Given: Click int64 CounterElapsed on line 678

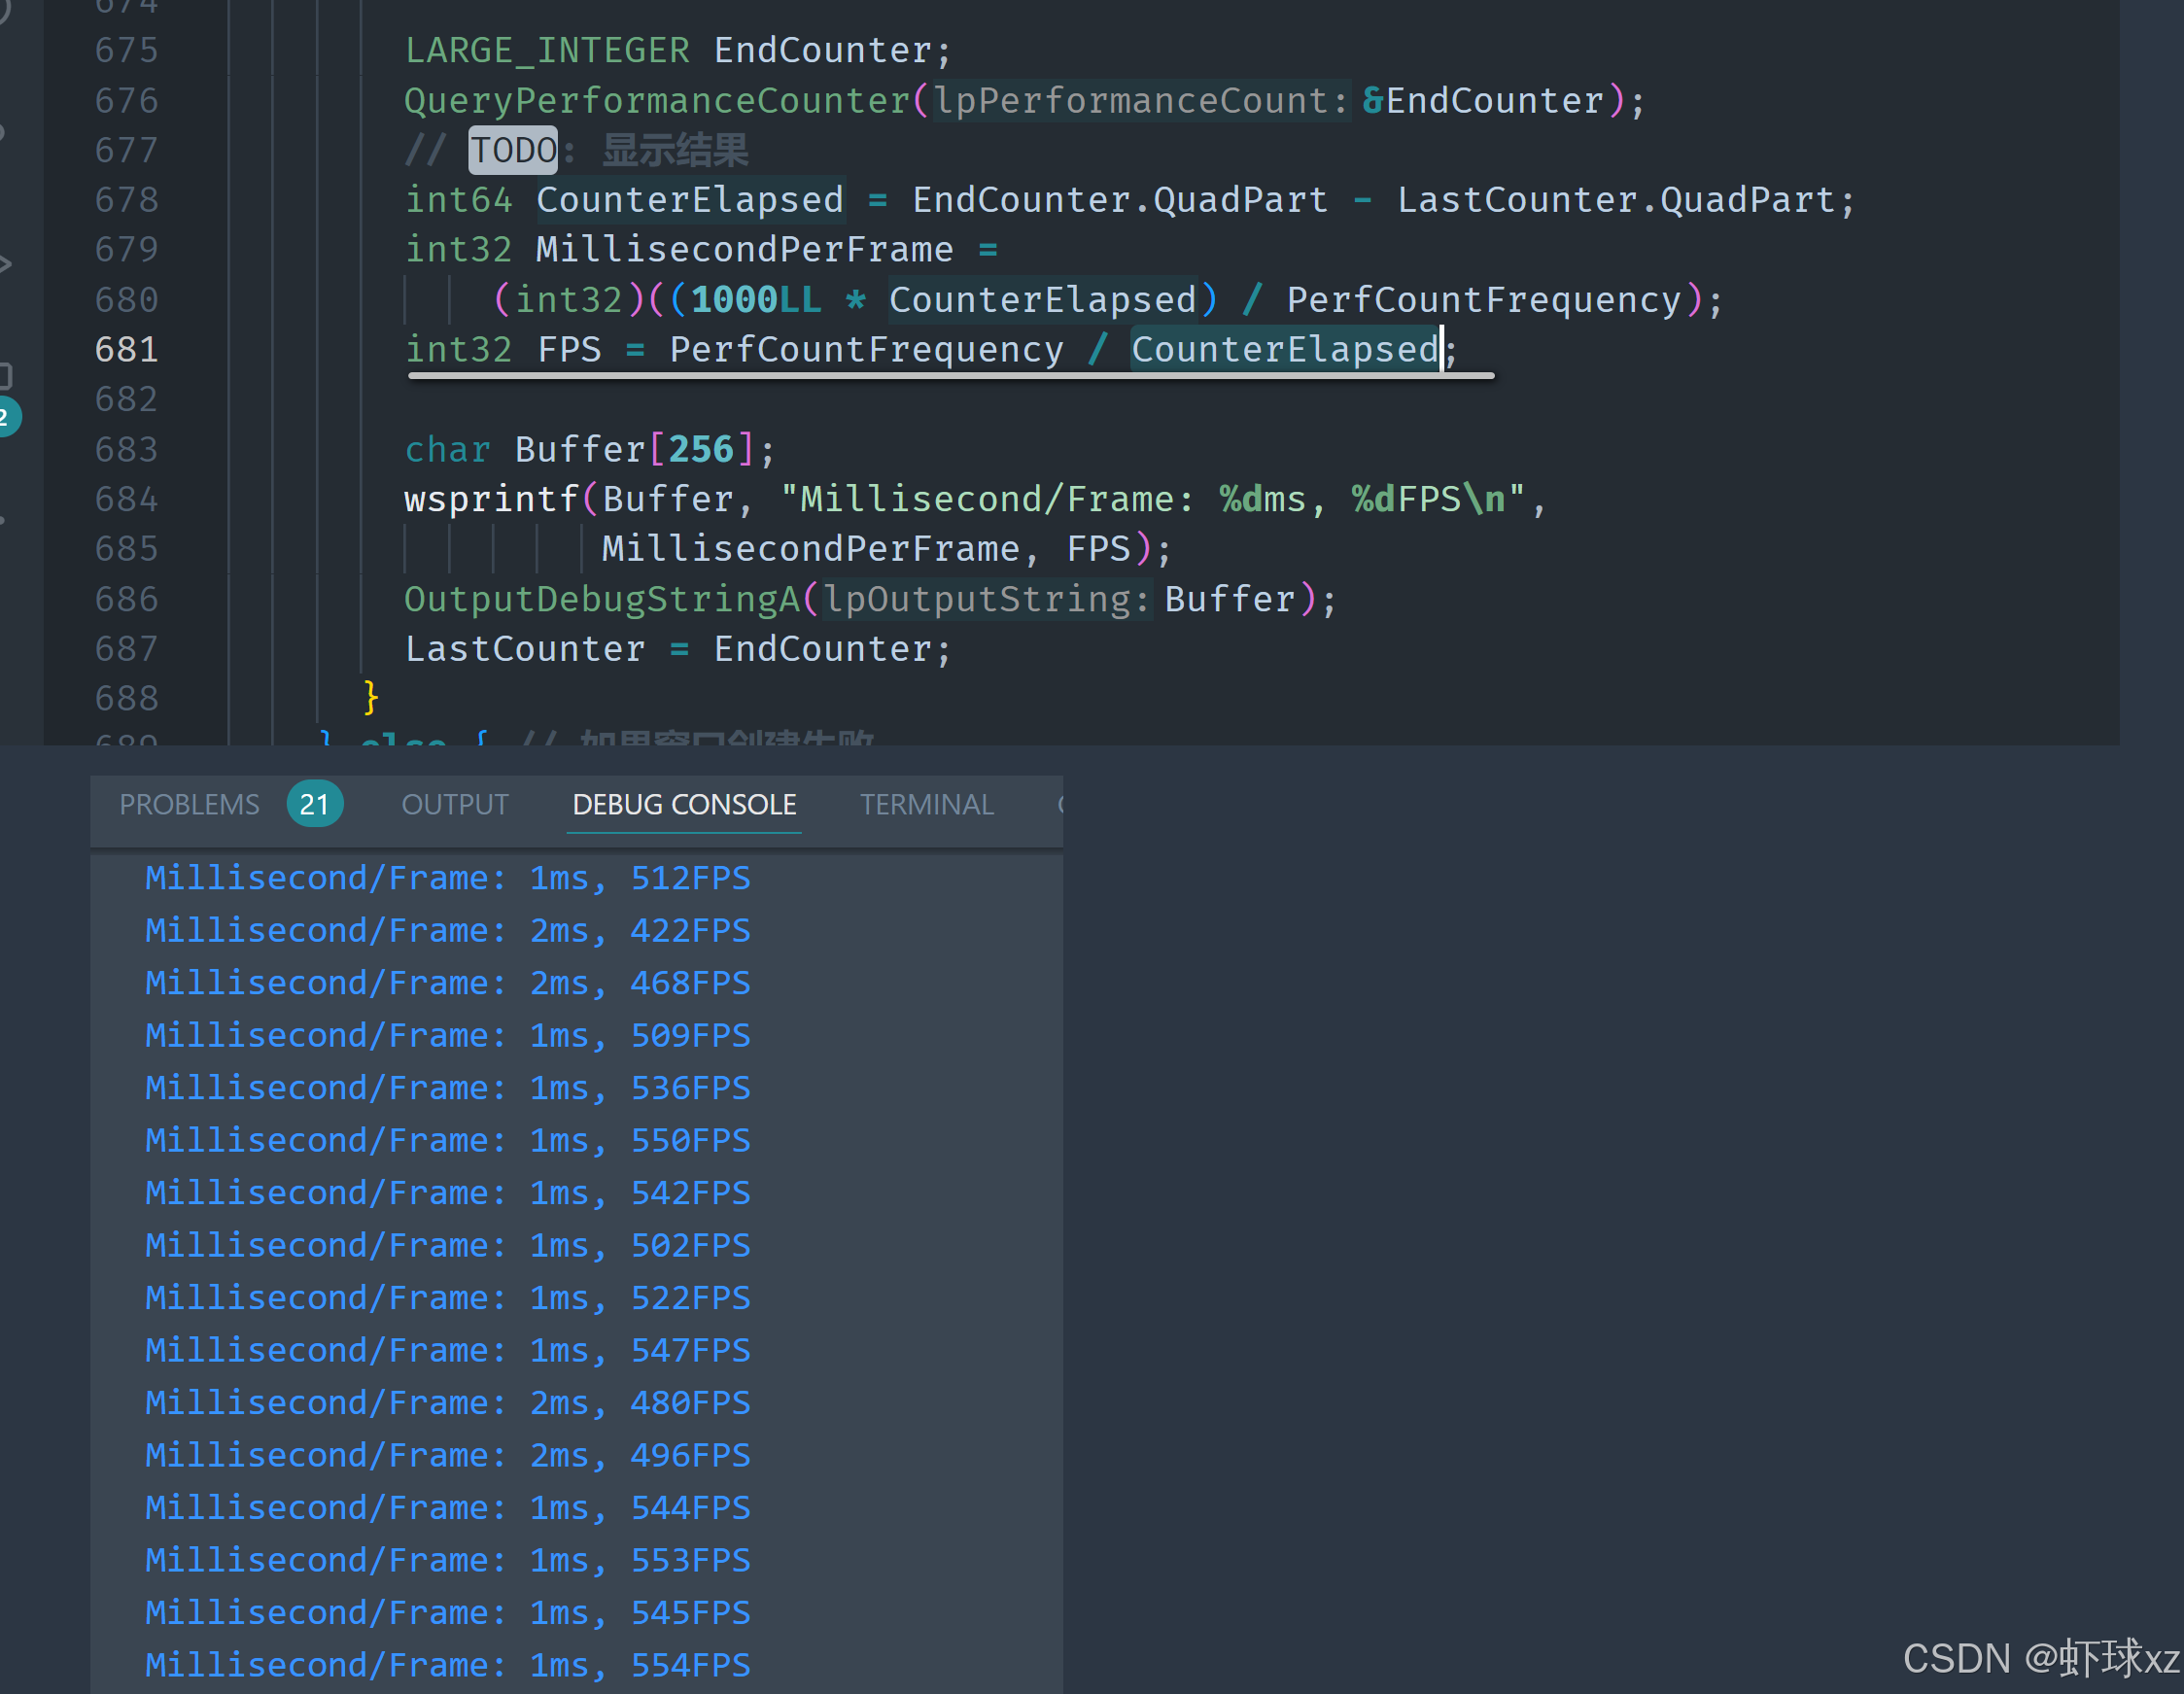Looking at the screenshot, I should 624,199.
